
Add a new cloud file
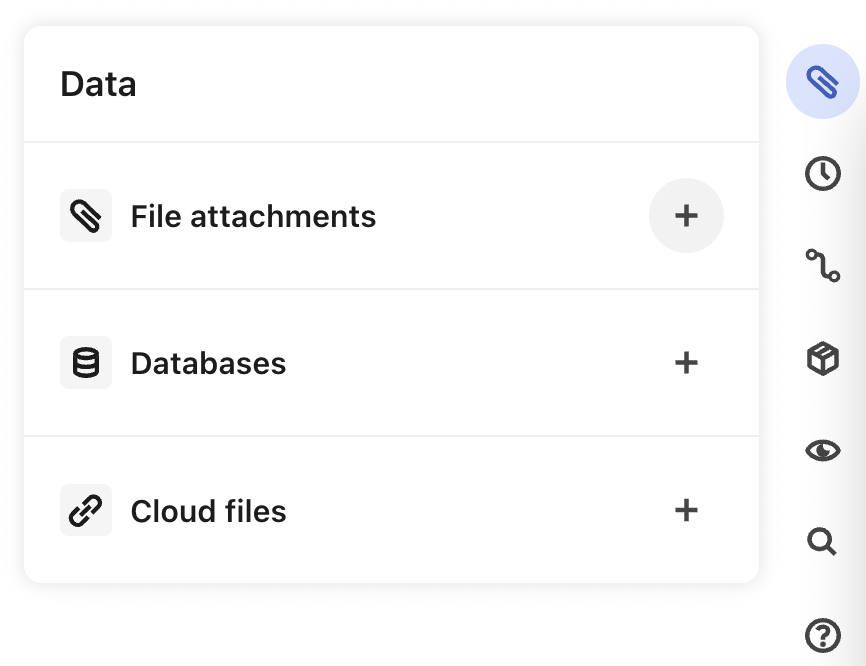click(x=686, y=510)
